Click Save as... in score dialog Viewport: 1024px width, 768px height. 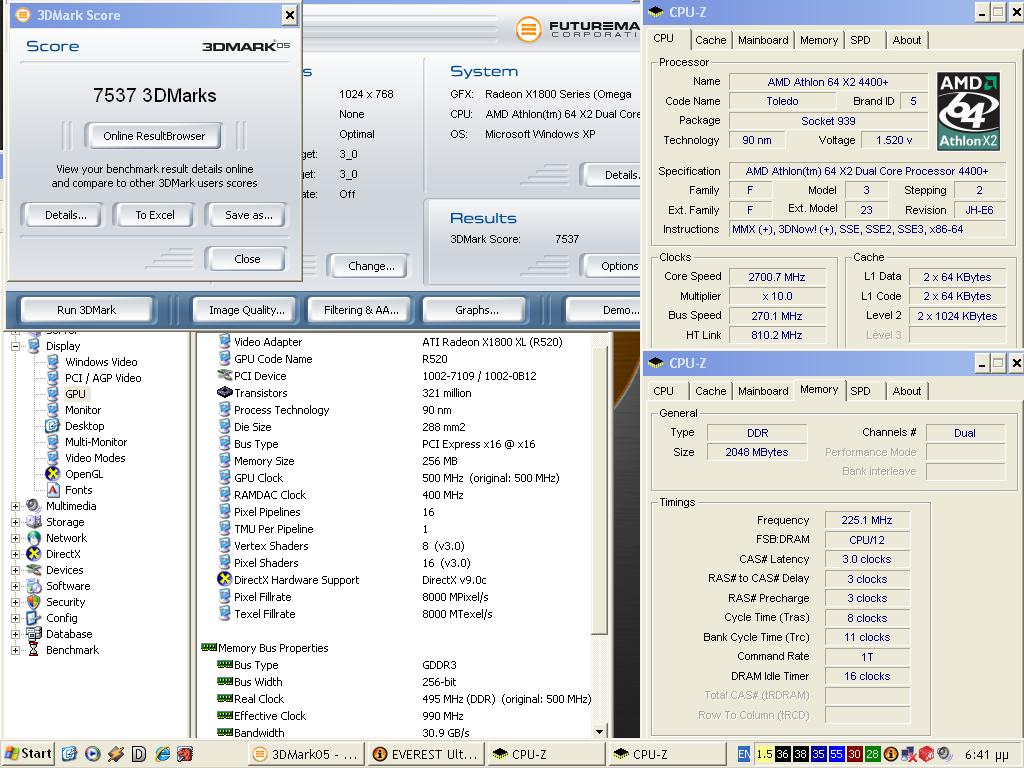tap(247, 215)
